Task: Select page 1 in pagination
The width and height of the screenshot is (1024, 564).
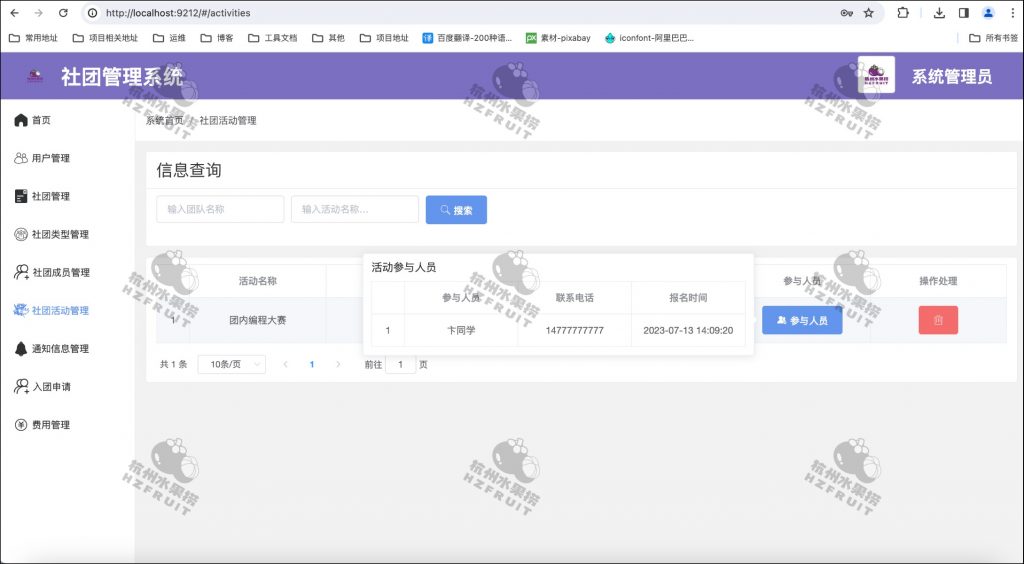Action: [x=312, y=364]
